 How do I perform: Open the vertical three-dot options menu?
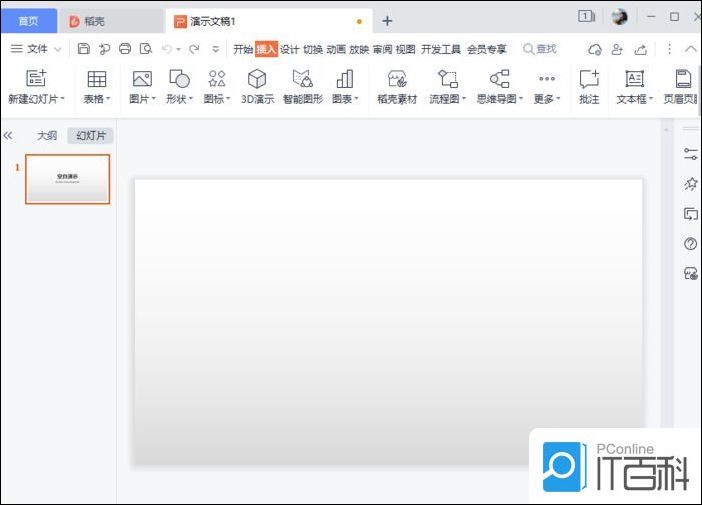669,49
